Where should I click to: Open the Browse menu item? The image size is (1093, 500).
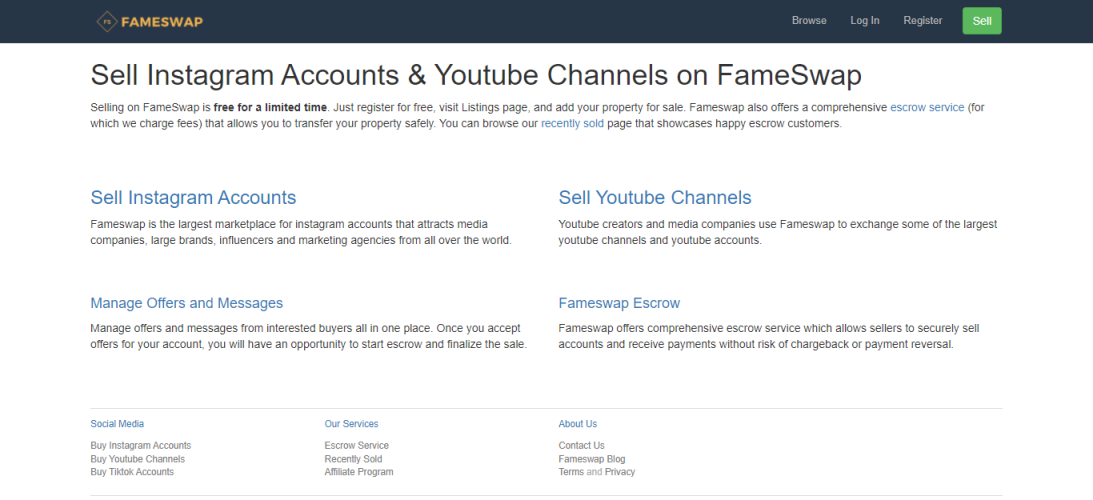pyautogui.click(x=809, y=21)
